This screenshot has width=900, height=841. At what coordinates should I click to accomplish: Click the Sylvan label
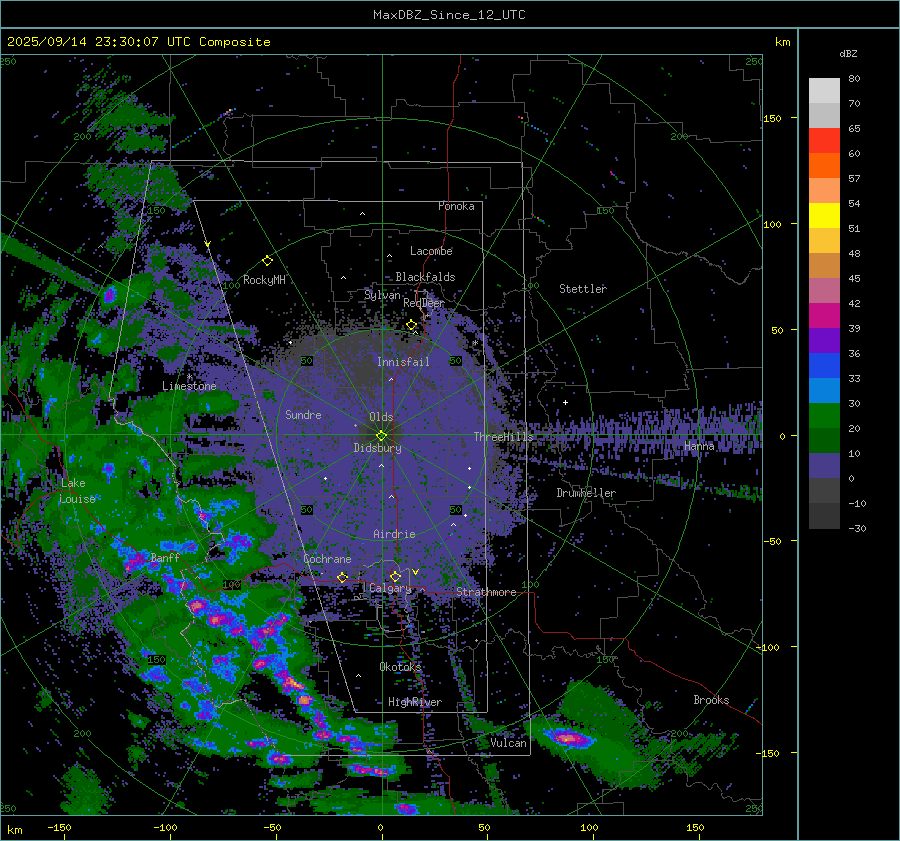382,295
